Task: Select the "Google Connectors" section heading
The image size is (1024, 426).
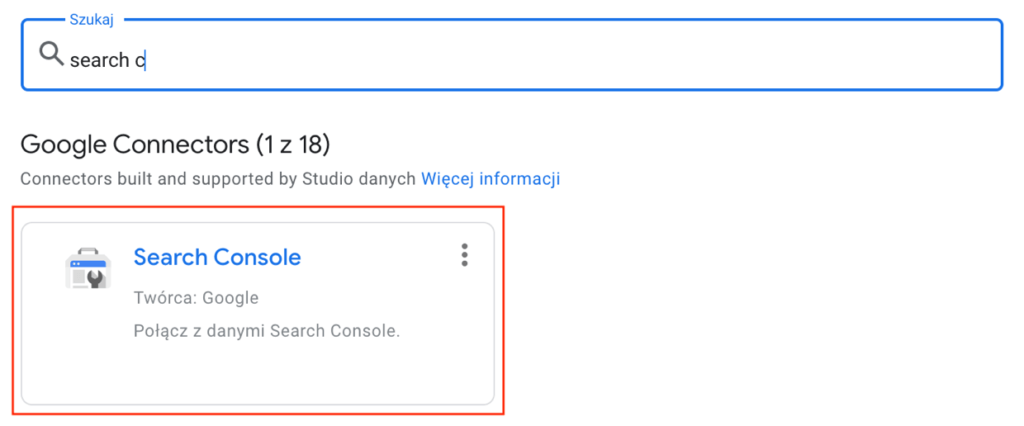Action: [133, 144]
